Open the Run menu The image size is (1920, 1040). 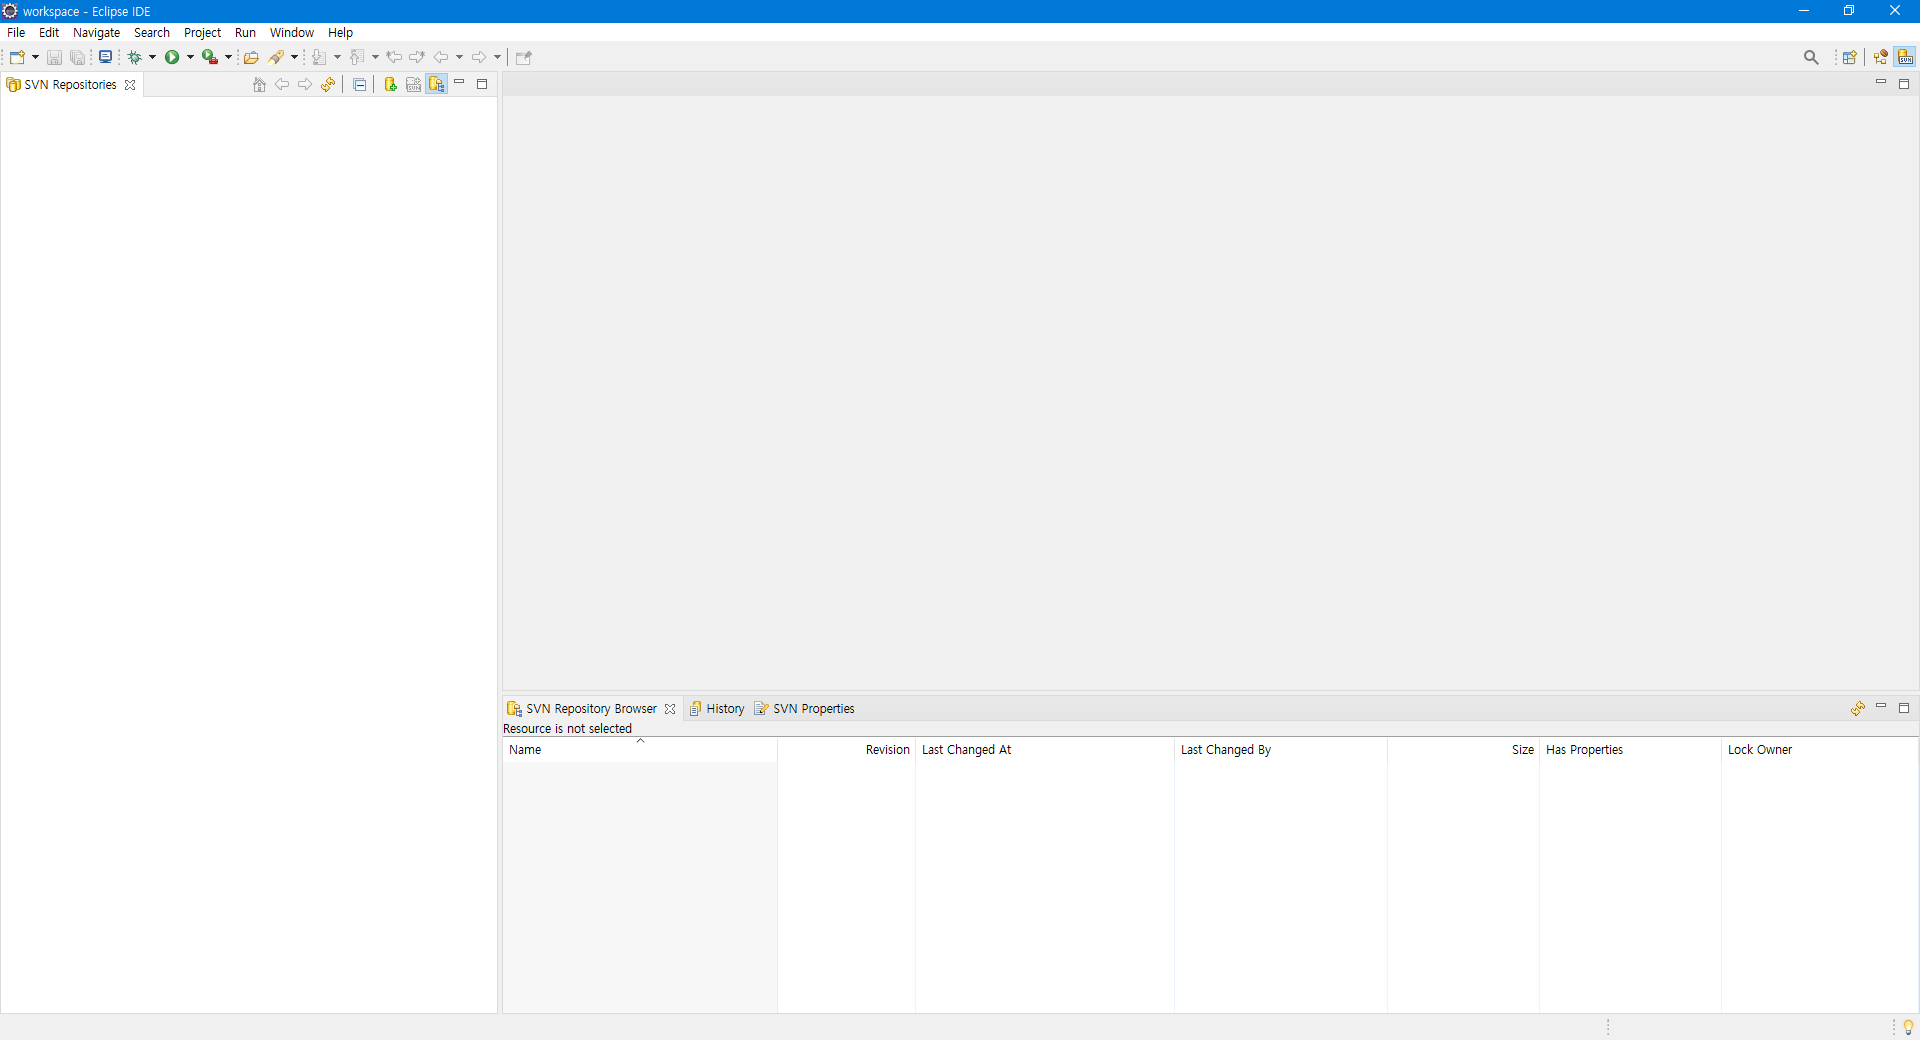coord(245,33)
